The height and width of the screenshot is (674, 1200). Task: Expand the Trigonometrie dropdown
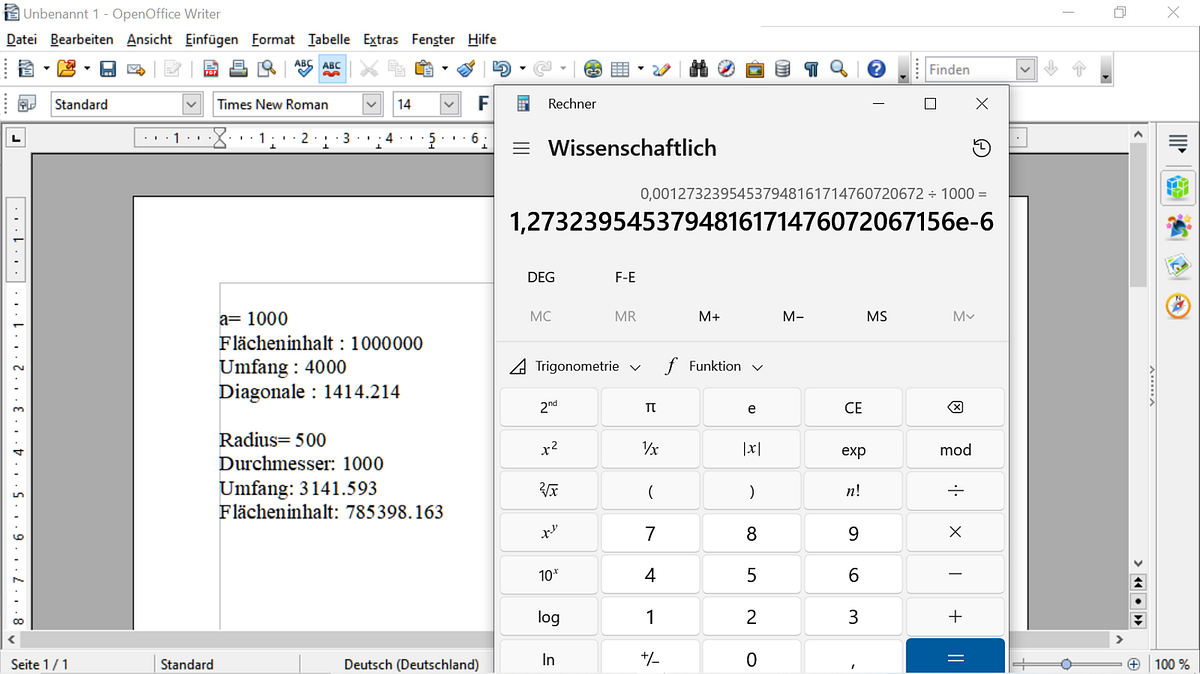[x=575, y=367]
